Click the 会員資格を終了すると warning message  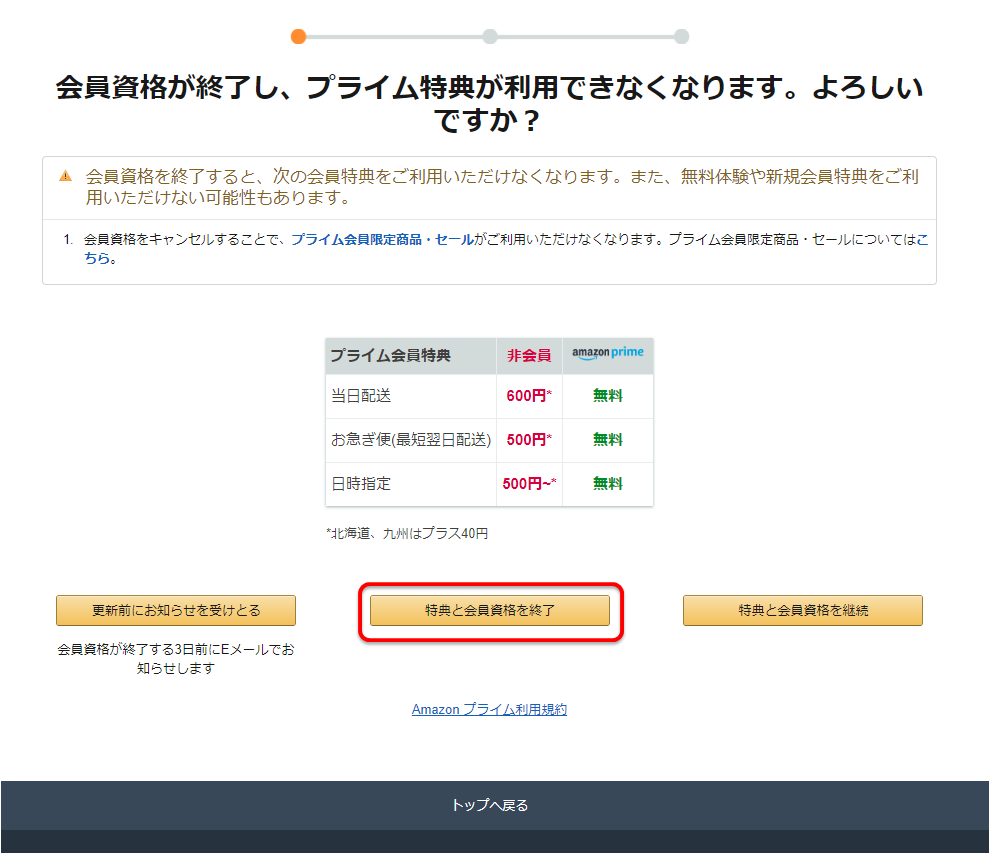[x=502, y=187]
